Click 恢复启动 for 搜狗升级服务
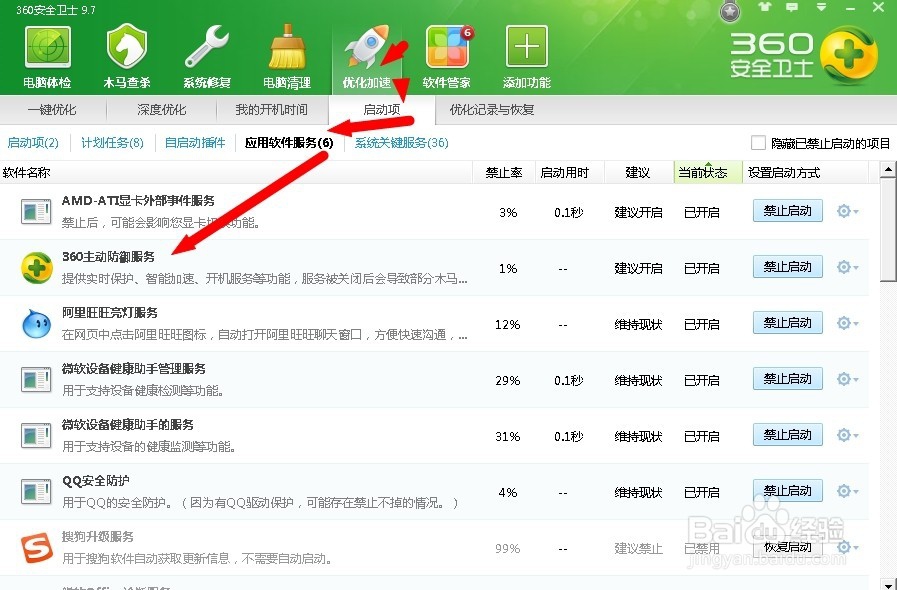This screenshot has height=590, width=897. tap(788, 547)
